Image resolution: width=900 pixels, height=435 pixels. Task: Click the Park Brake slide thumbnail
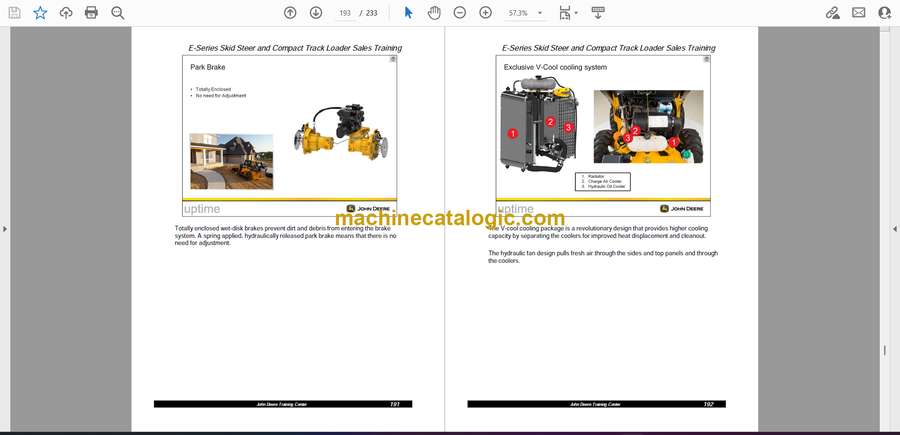(x=289, y=135)
